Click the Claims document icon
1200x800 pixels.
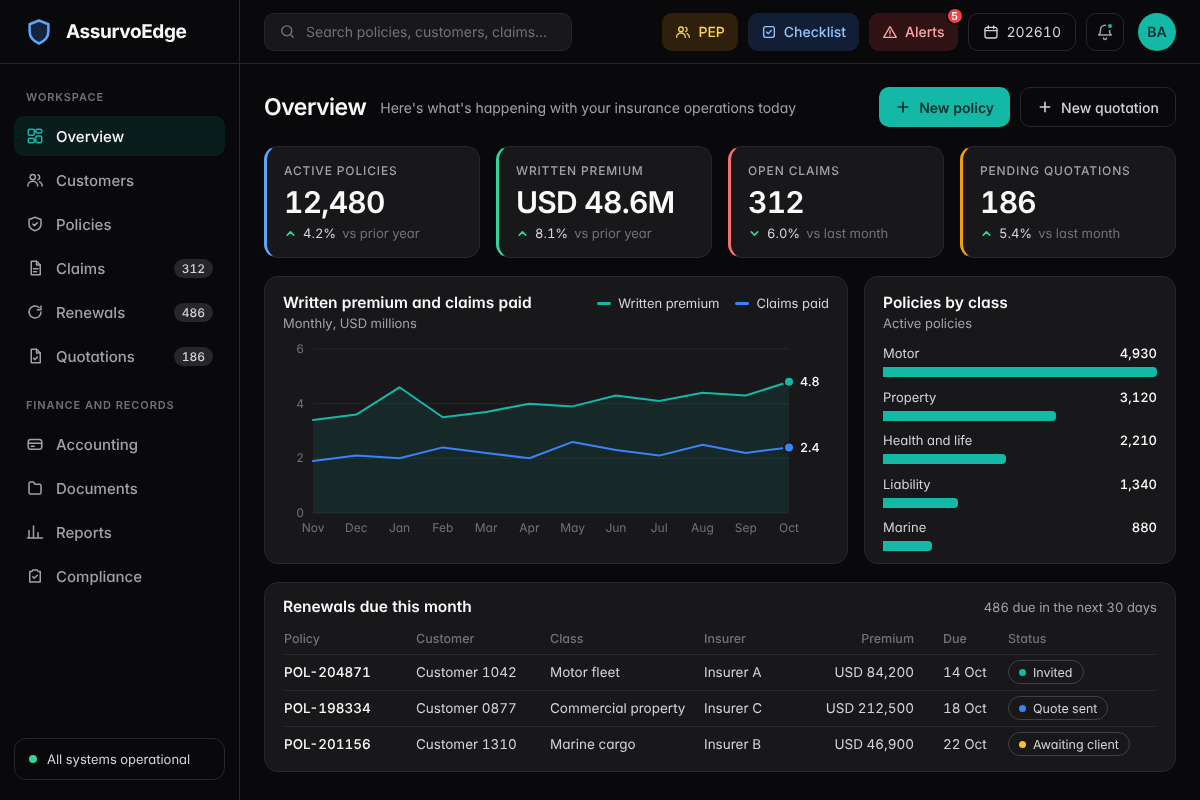(x=35, y=268)
